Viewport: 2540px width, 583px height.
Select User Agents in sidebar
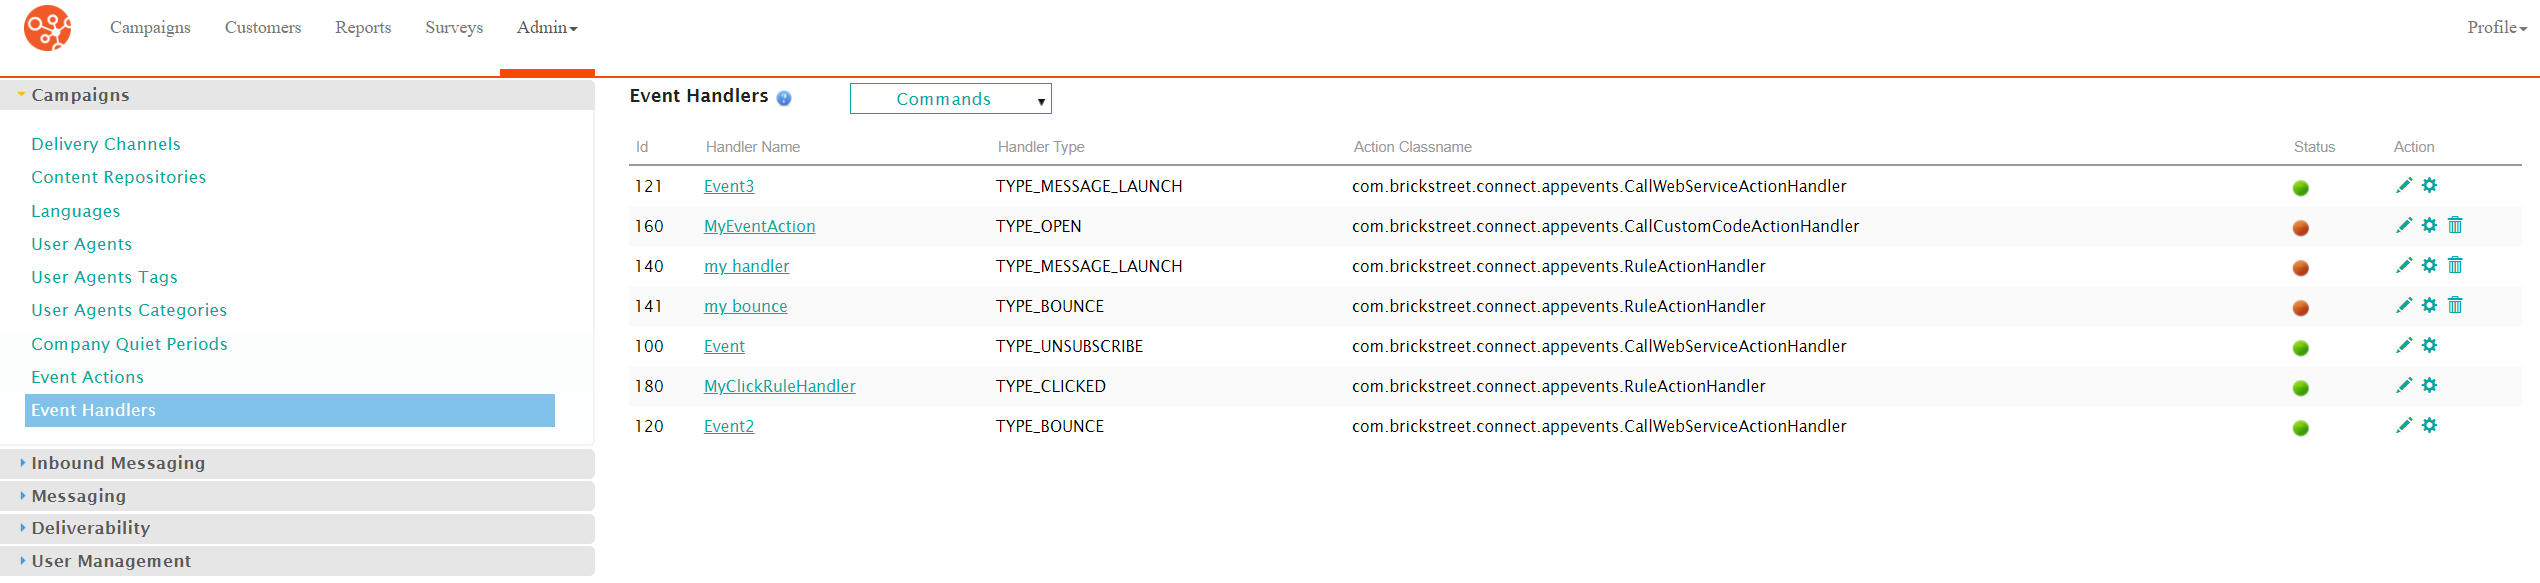(82, 244)
